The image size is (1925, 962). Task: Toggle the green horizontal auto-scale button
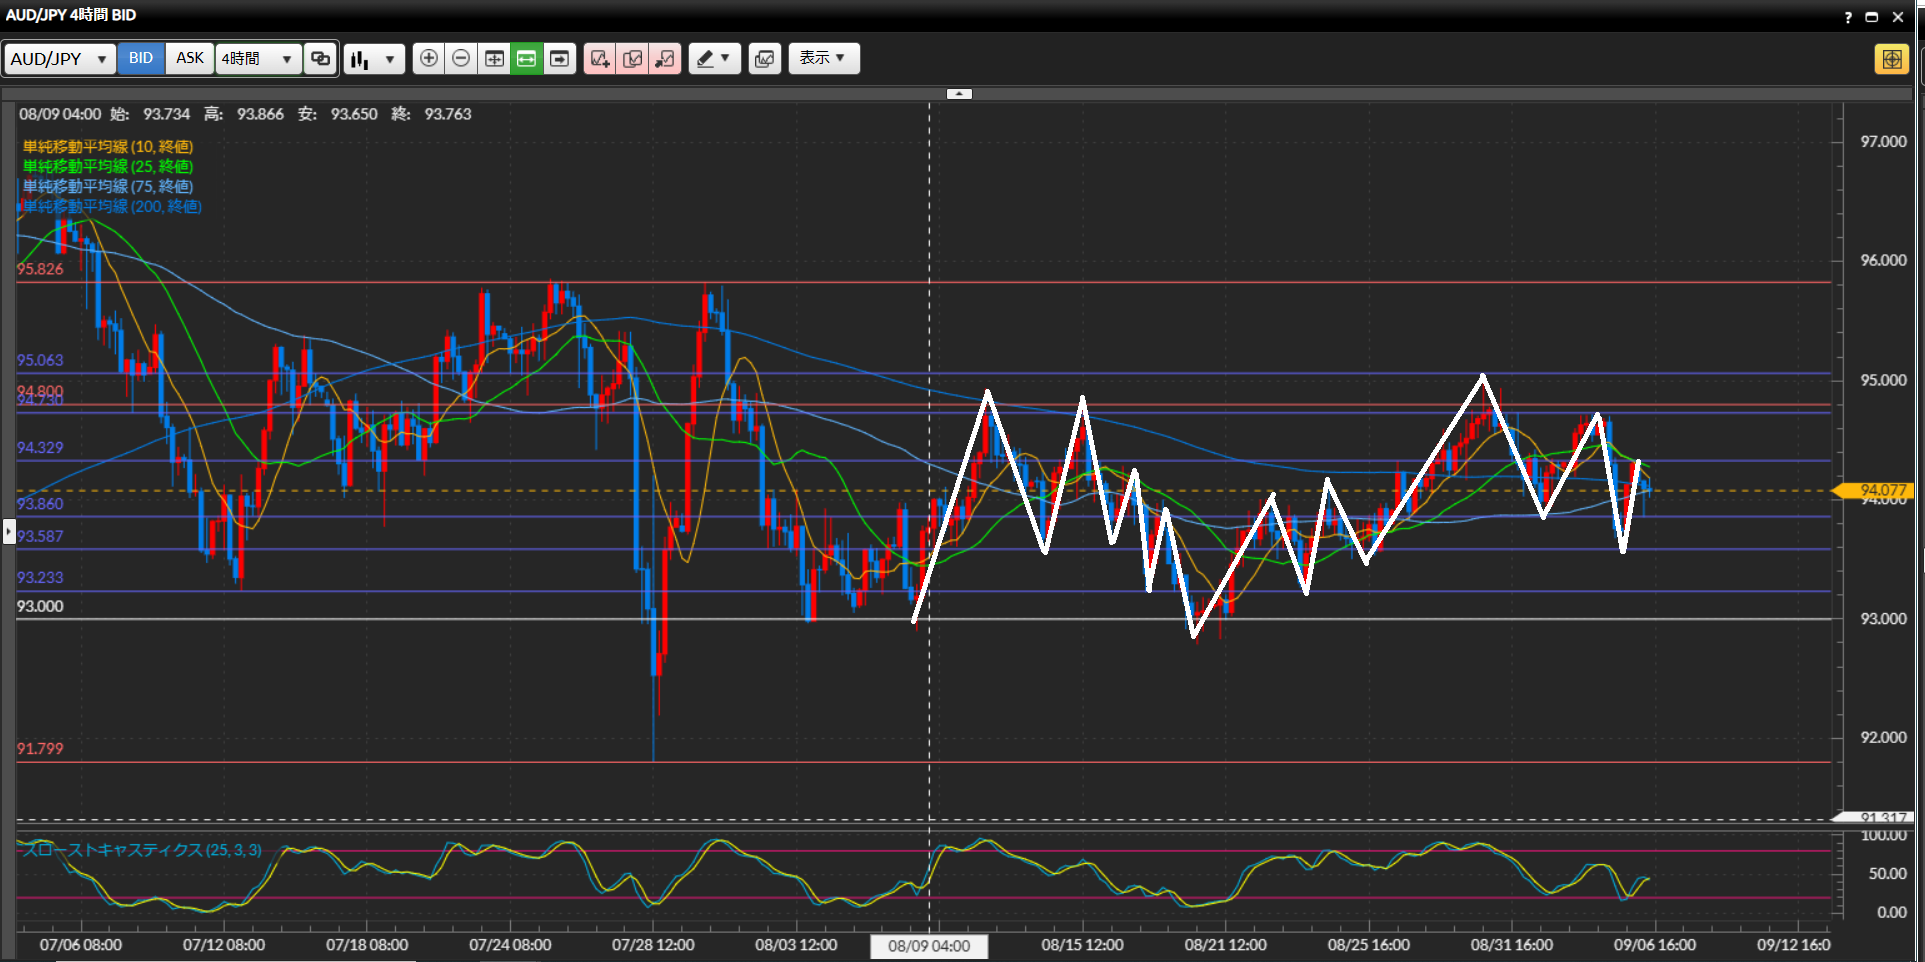(526, 59)
